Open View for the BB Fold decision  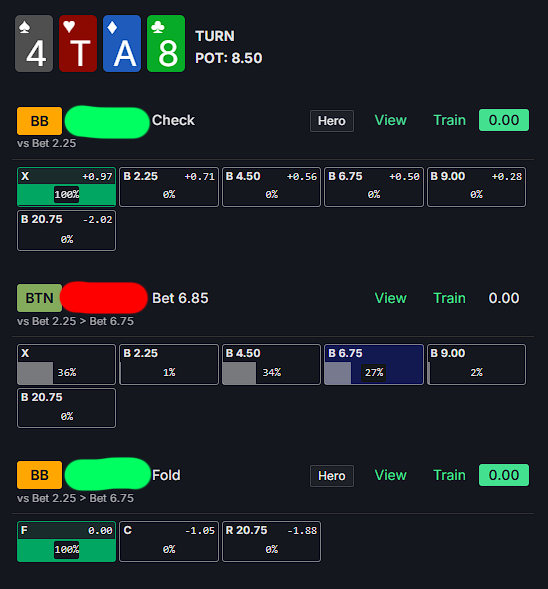391,475
